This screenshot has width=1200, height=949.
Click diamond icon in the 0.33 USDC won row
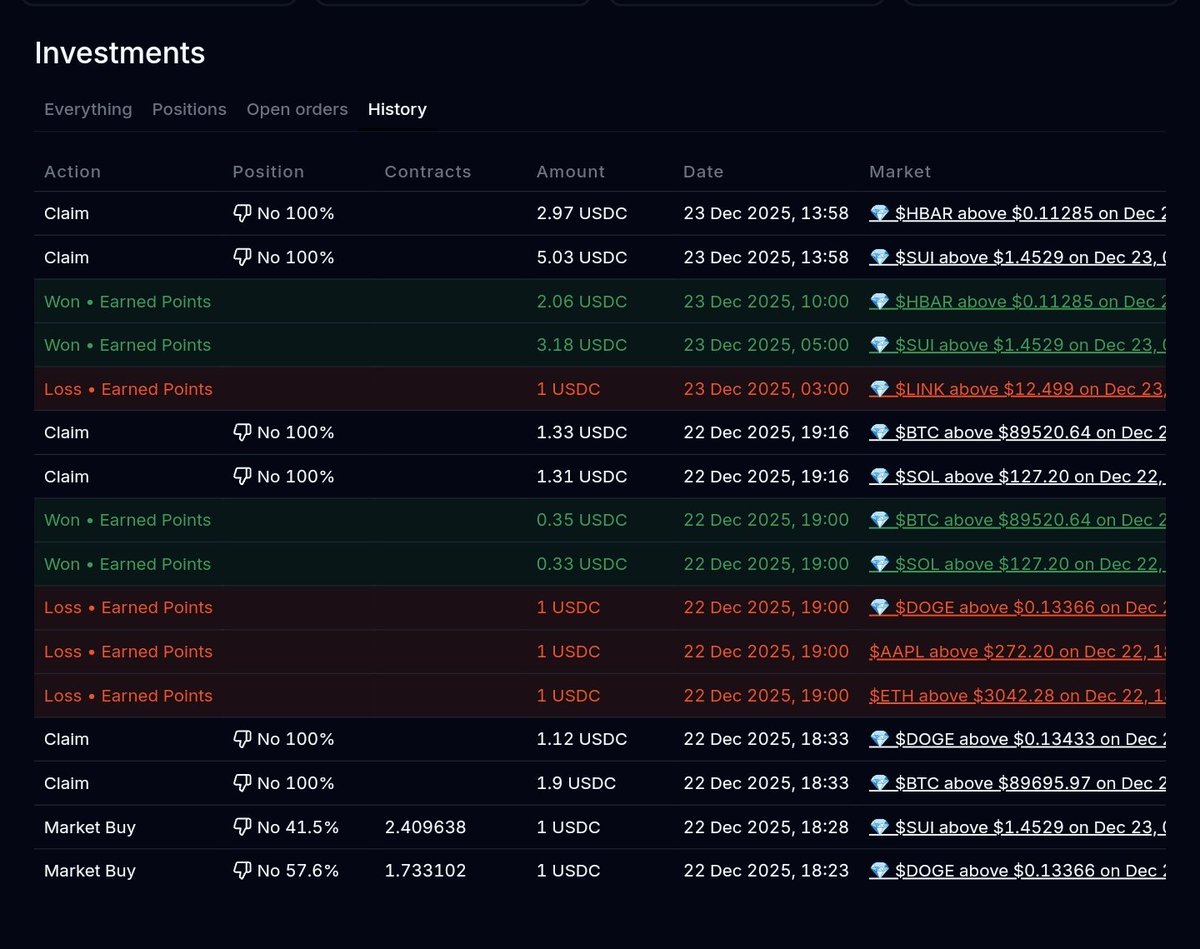pyautogui.click(x=879, y=564)
